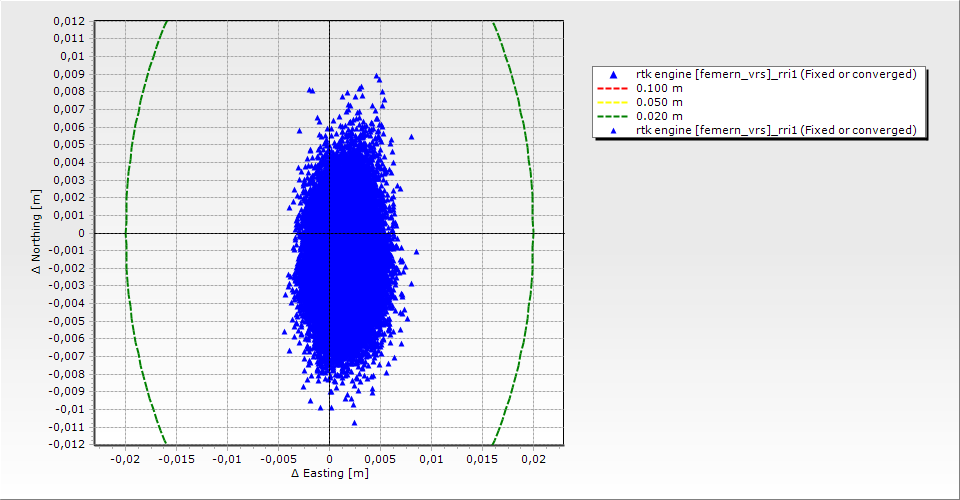Click green dashed circle where it crosses left horizontal axis
This screenshot has height=500, width=960.
click(125, 233)
